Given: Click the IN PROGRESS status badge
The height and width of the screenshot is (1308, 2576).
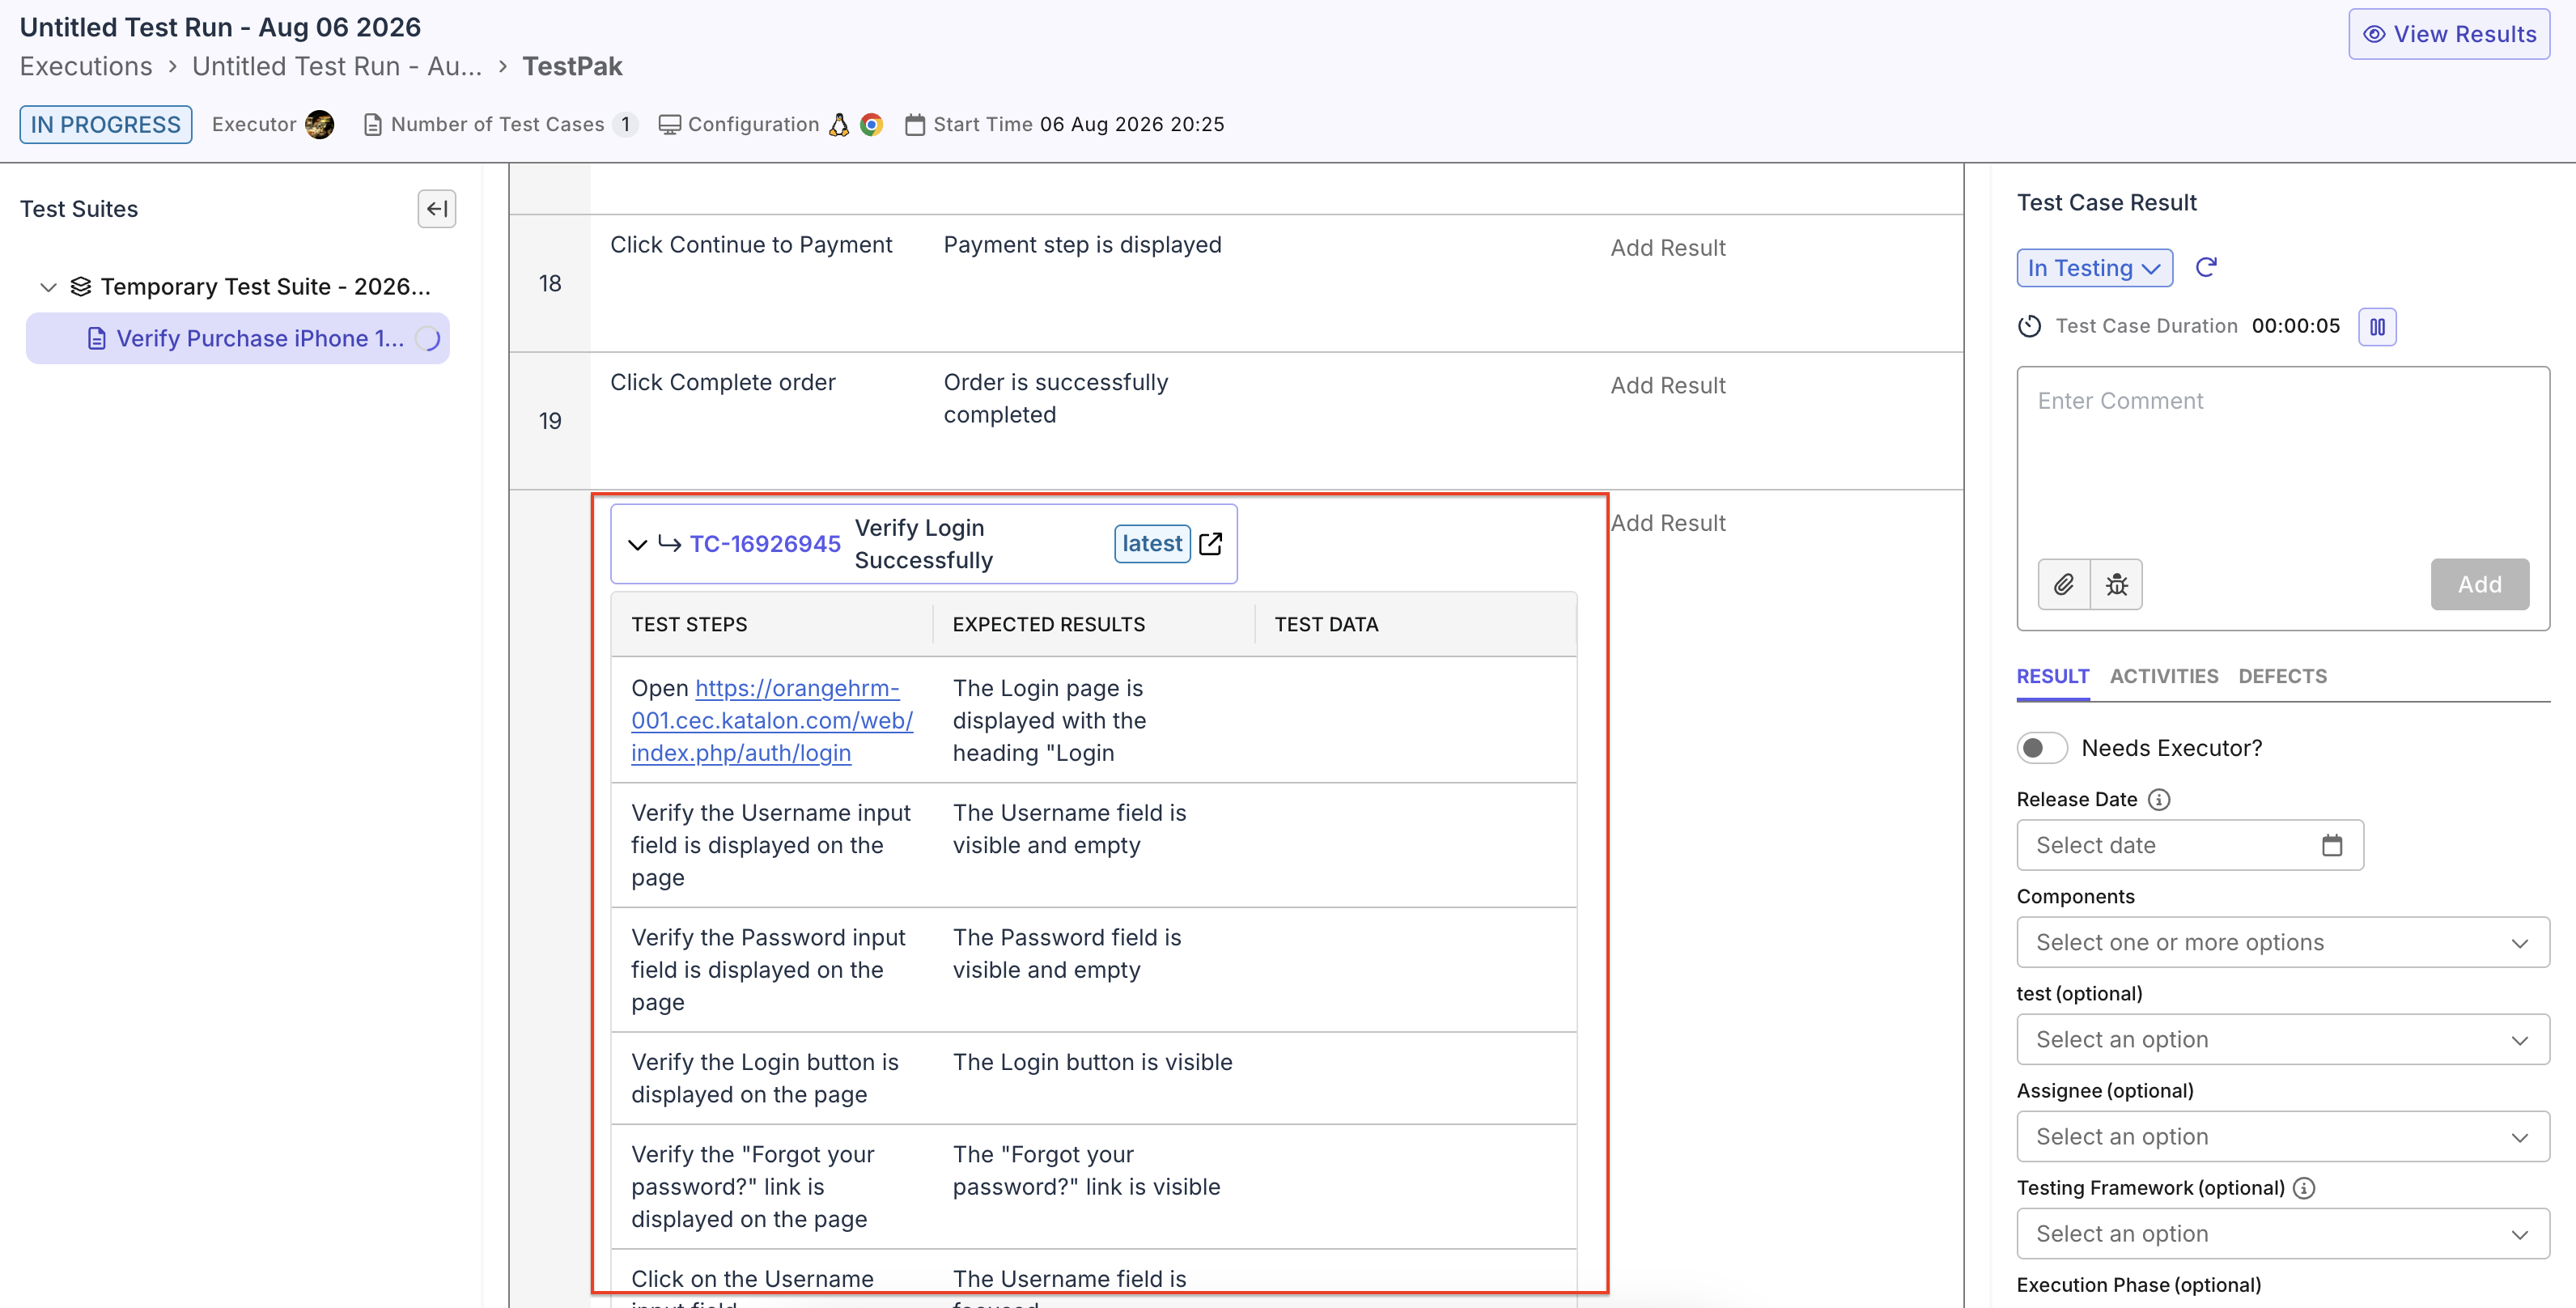Looking at the screenshot, I should (106, 124).
